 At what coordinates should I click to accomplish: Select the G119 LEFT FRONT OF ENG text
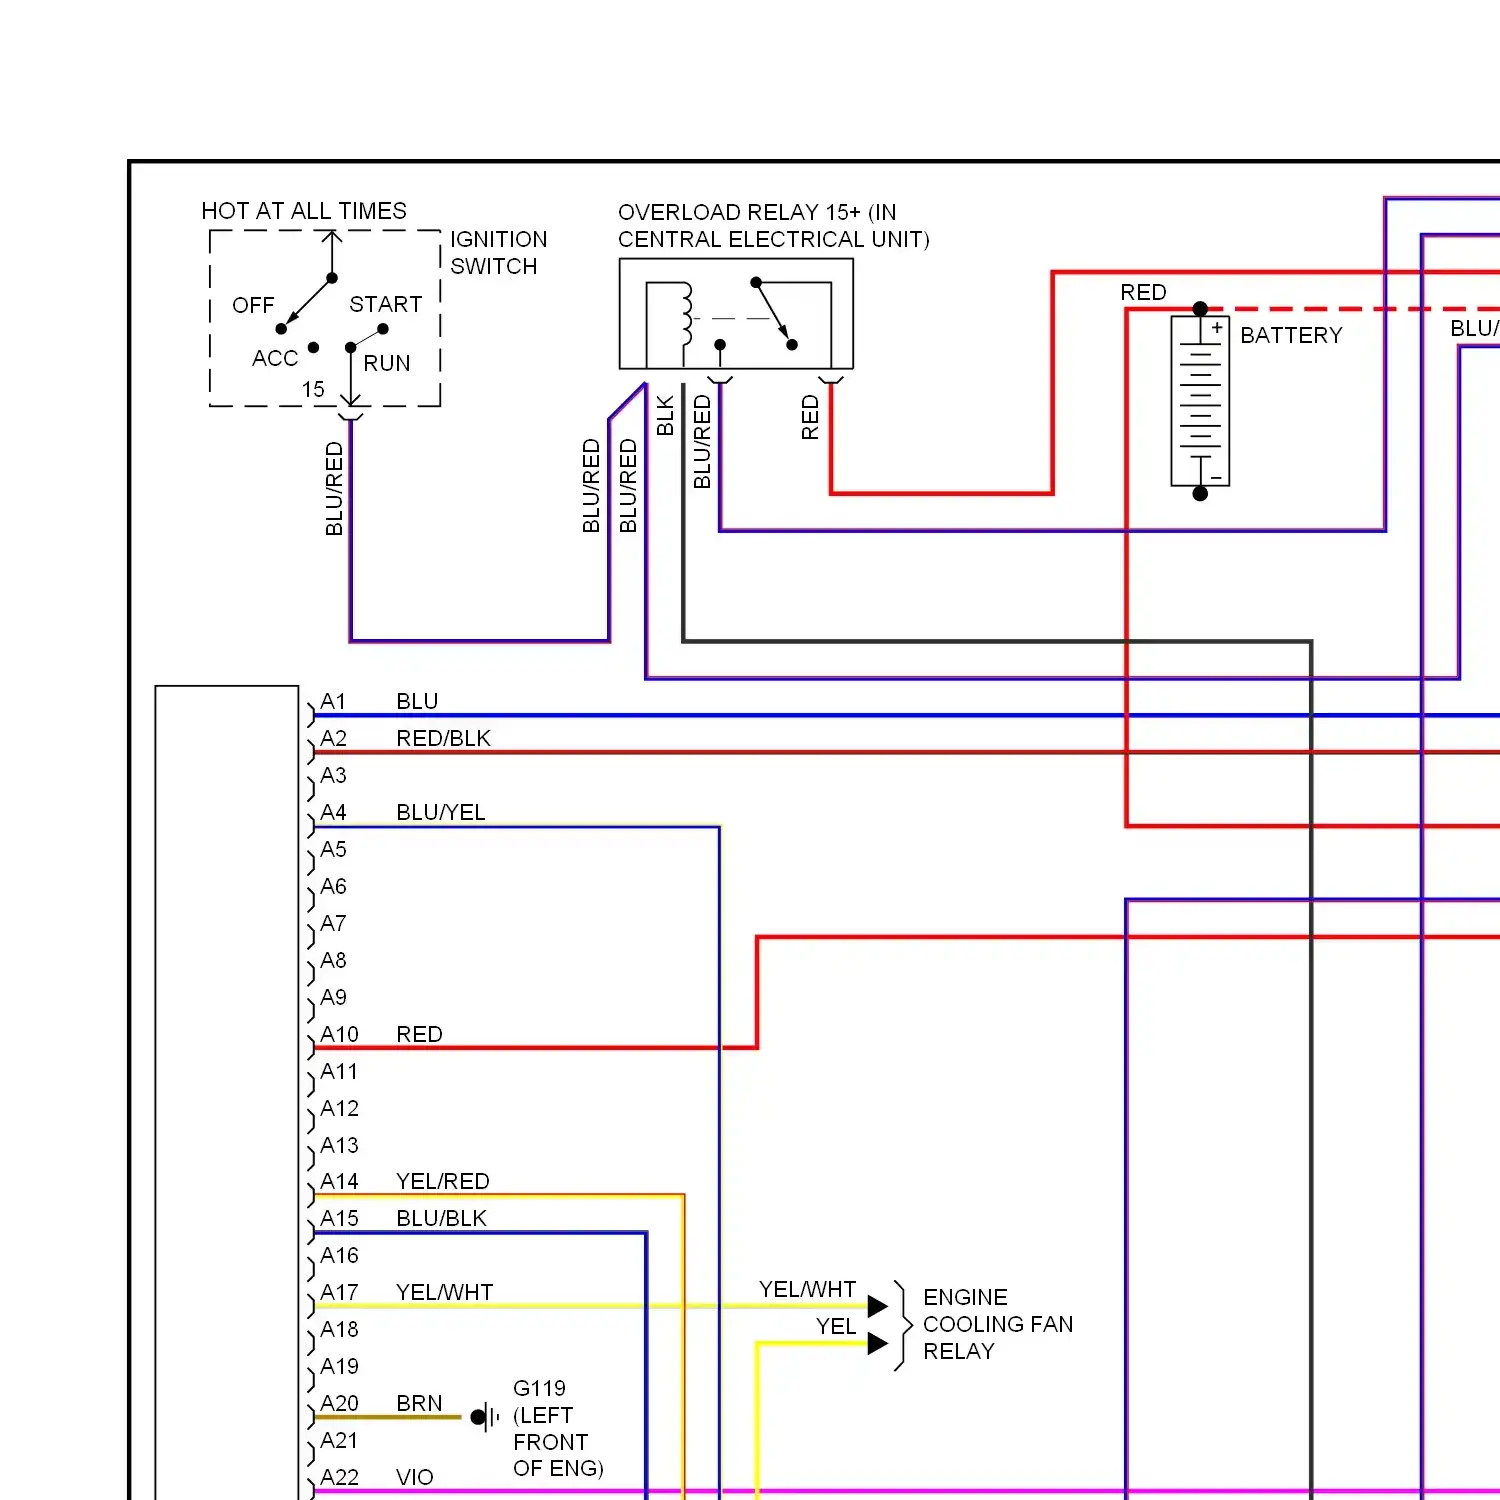(558, 1428)
